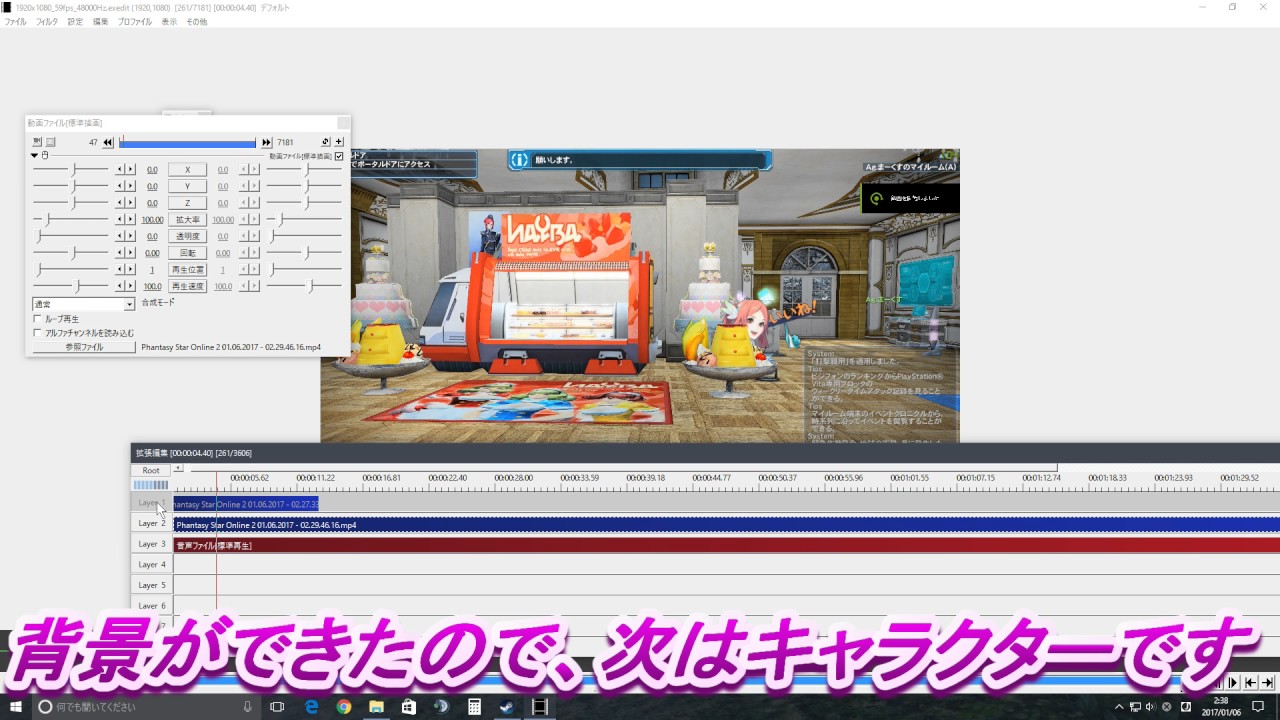This screenshot has width=1280, height=720.
Task: Click the plus icon to add a filter effect
Action: coord(339,142)
